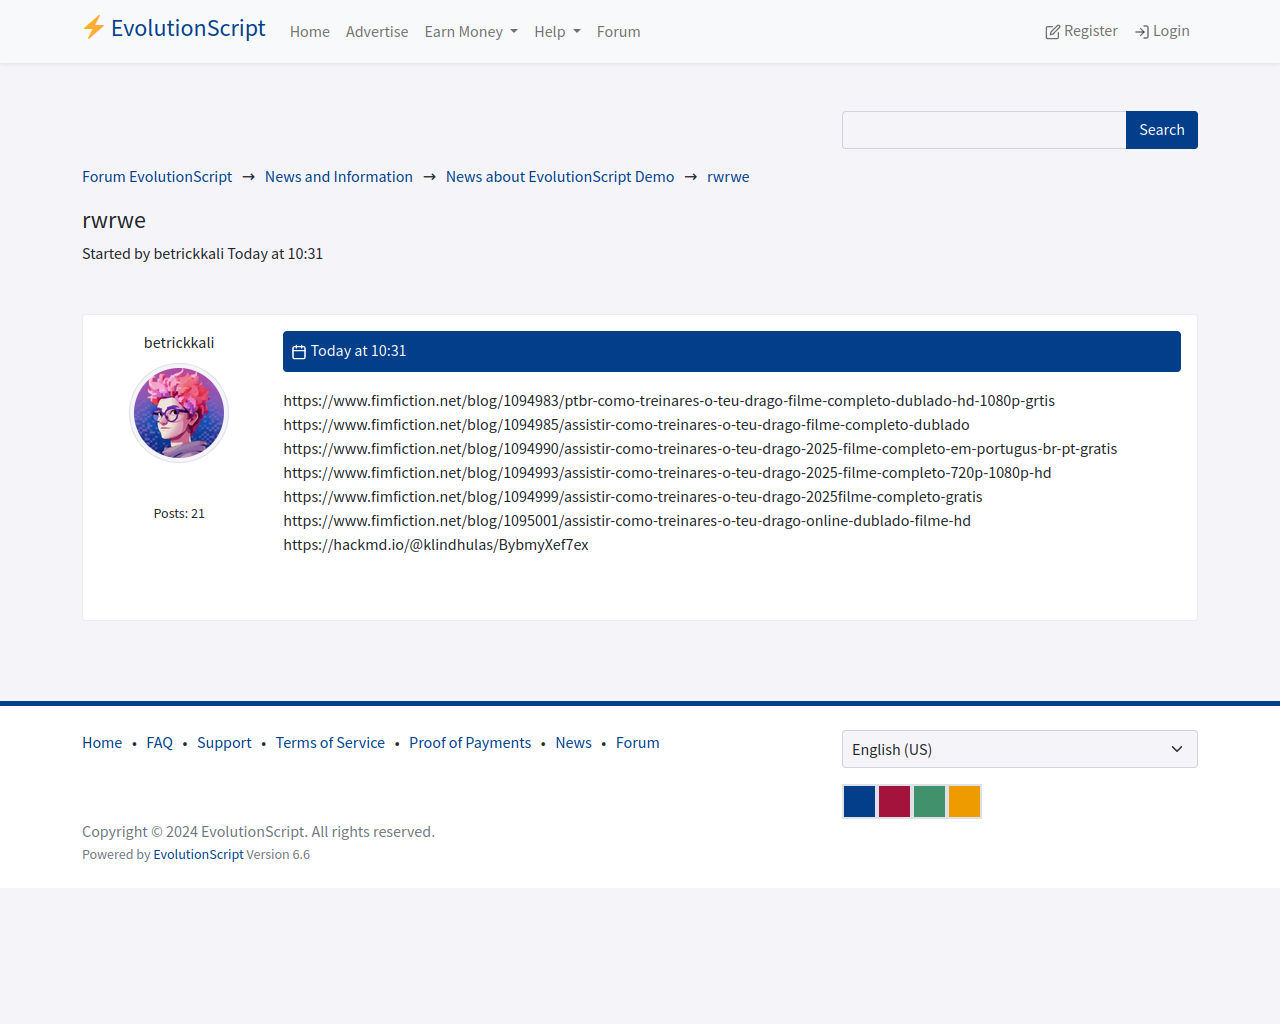The width and height of the screenshot is (1280, 1024).
Task: Open the footer News link
Action: pyautogui.click(x=574, y=743)
